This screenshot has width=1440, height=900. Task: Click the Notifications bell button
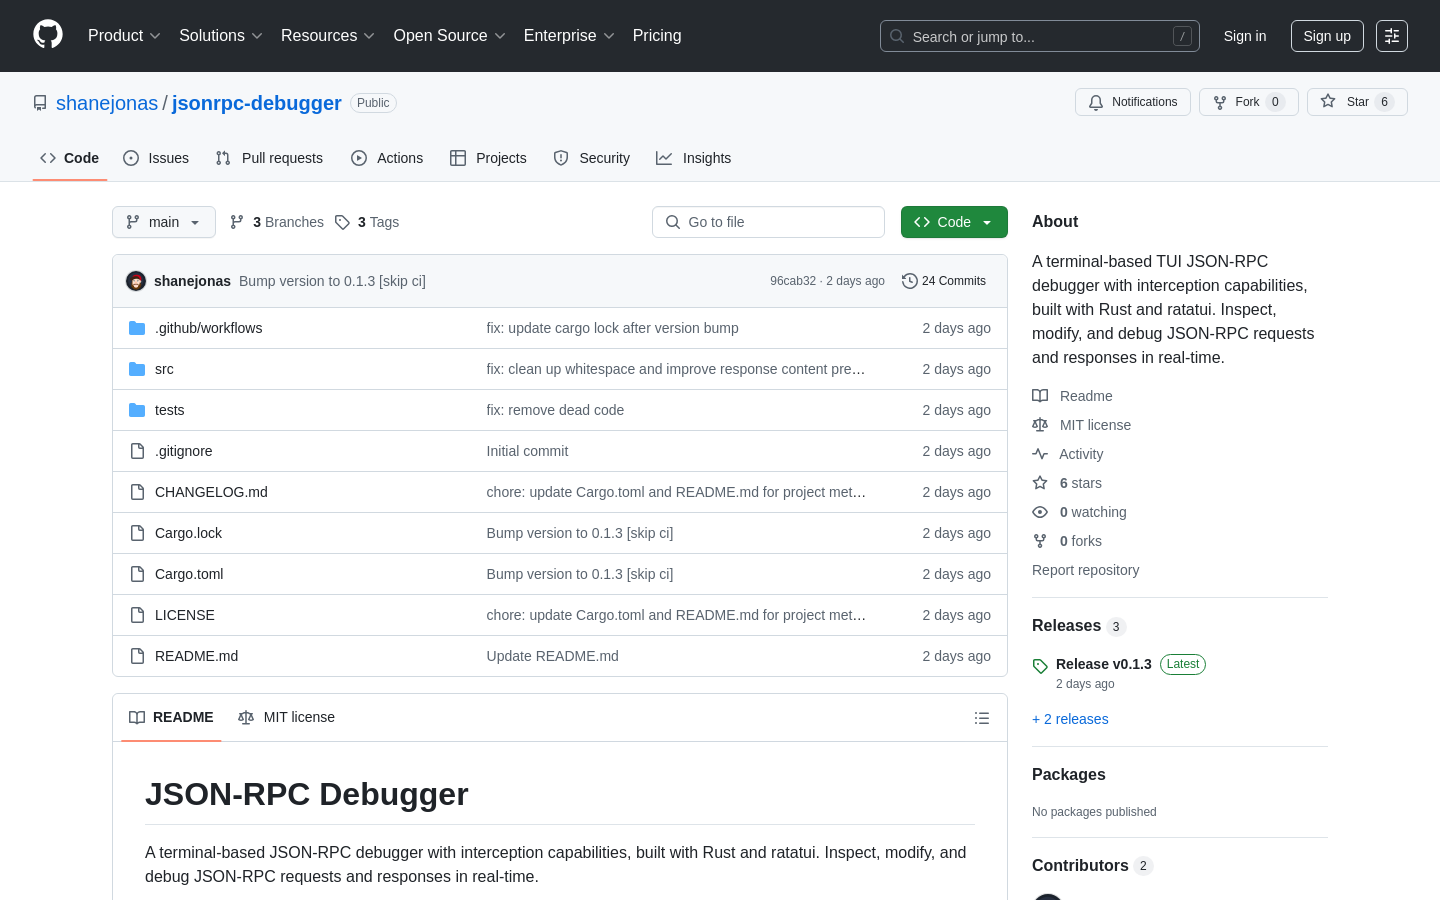[x=1133, y=102]
